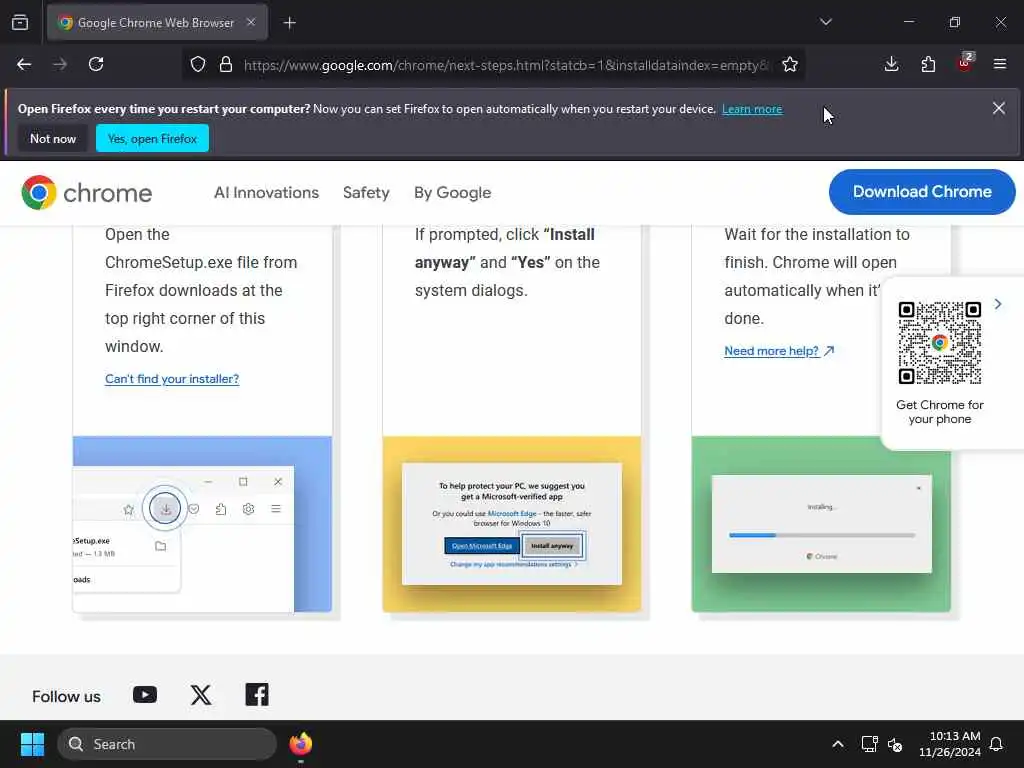
Task: Reload the current page
Action: coord(96,64)
